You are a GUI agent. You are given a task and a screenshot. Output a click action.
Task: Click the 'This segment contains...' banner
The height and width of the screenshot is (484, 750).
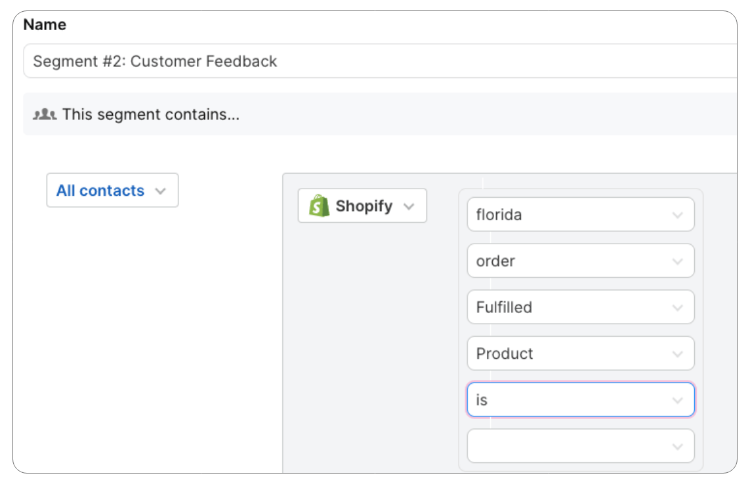(380, 114)
